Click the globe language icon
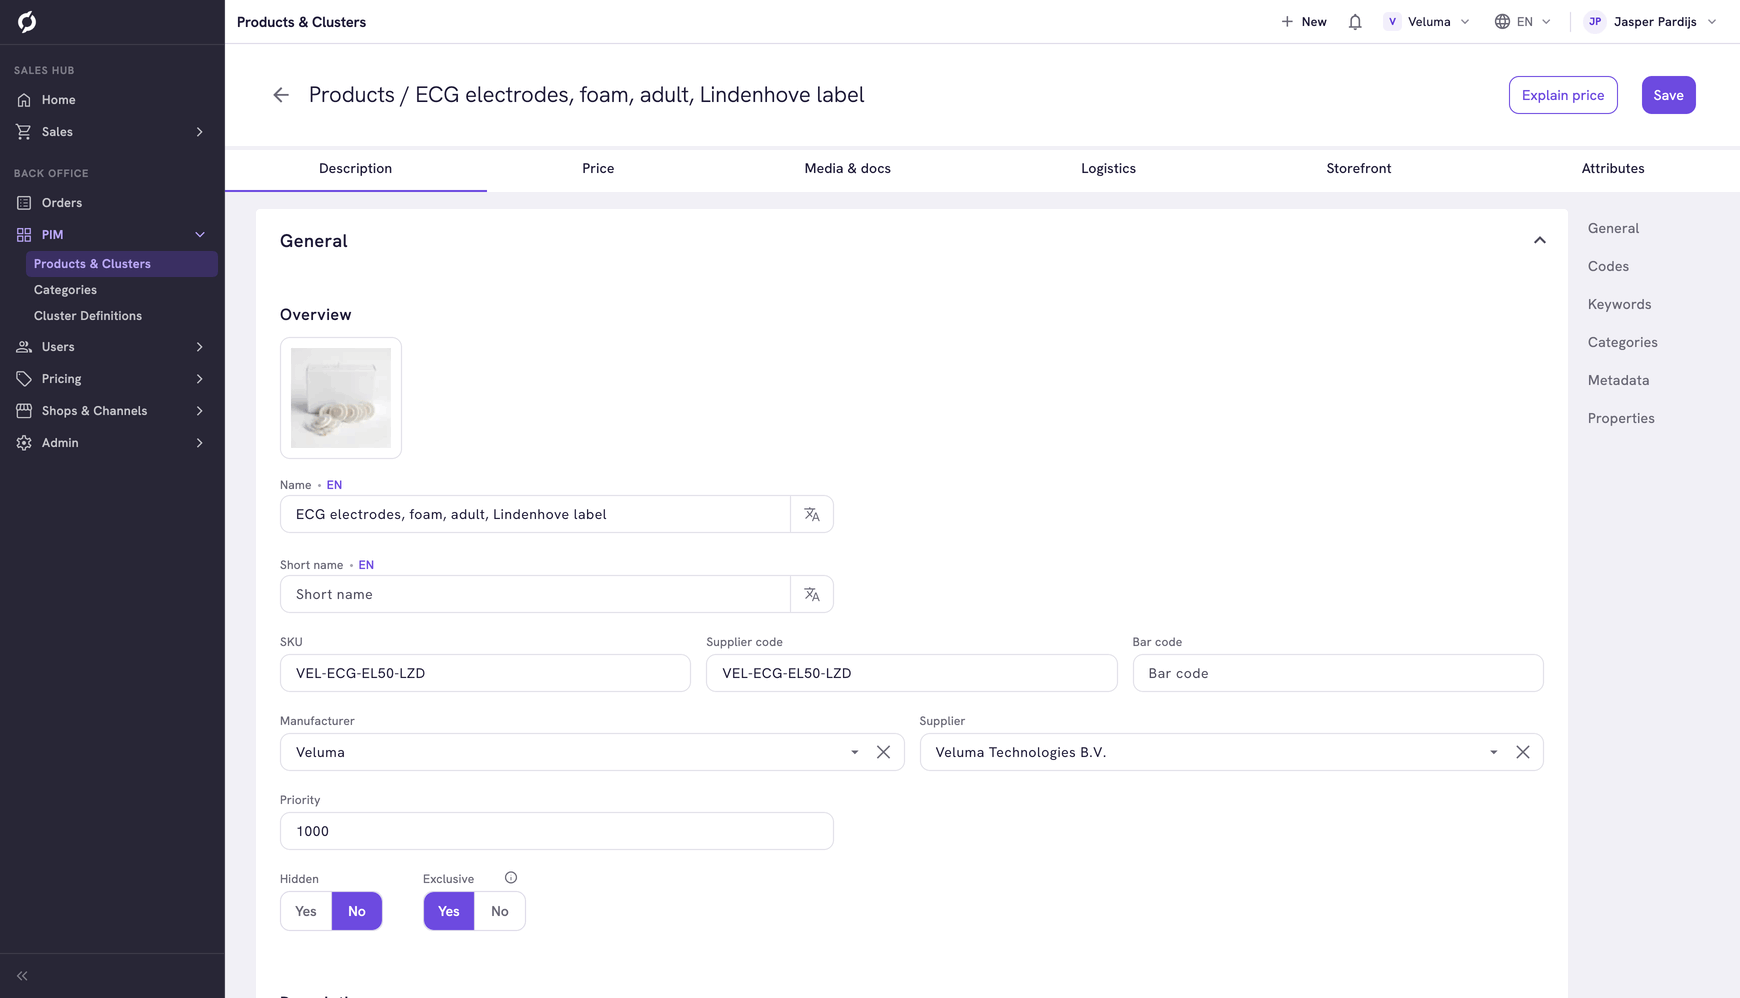 click(1502, 22)
